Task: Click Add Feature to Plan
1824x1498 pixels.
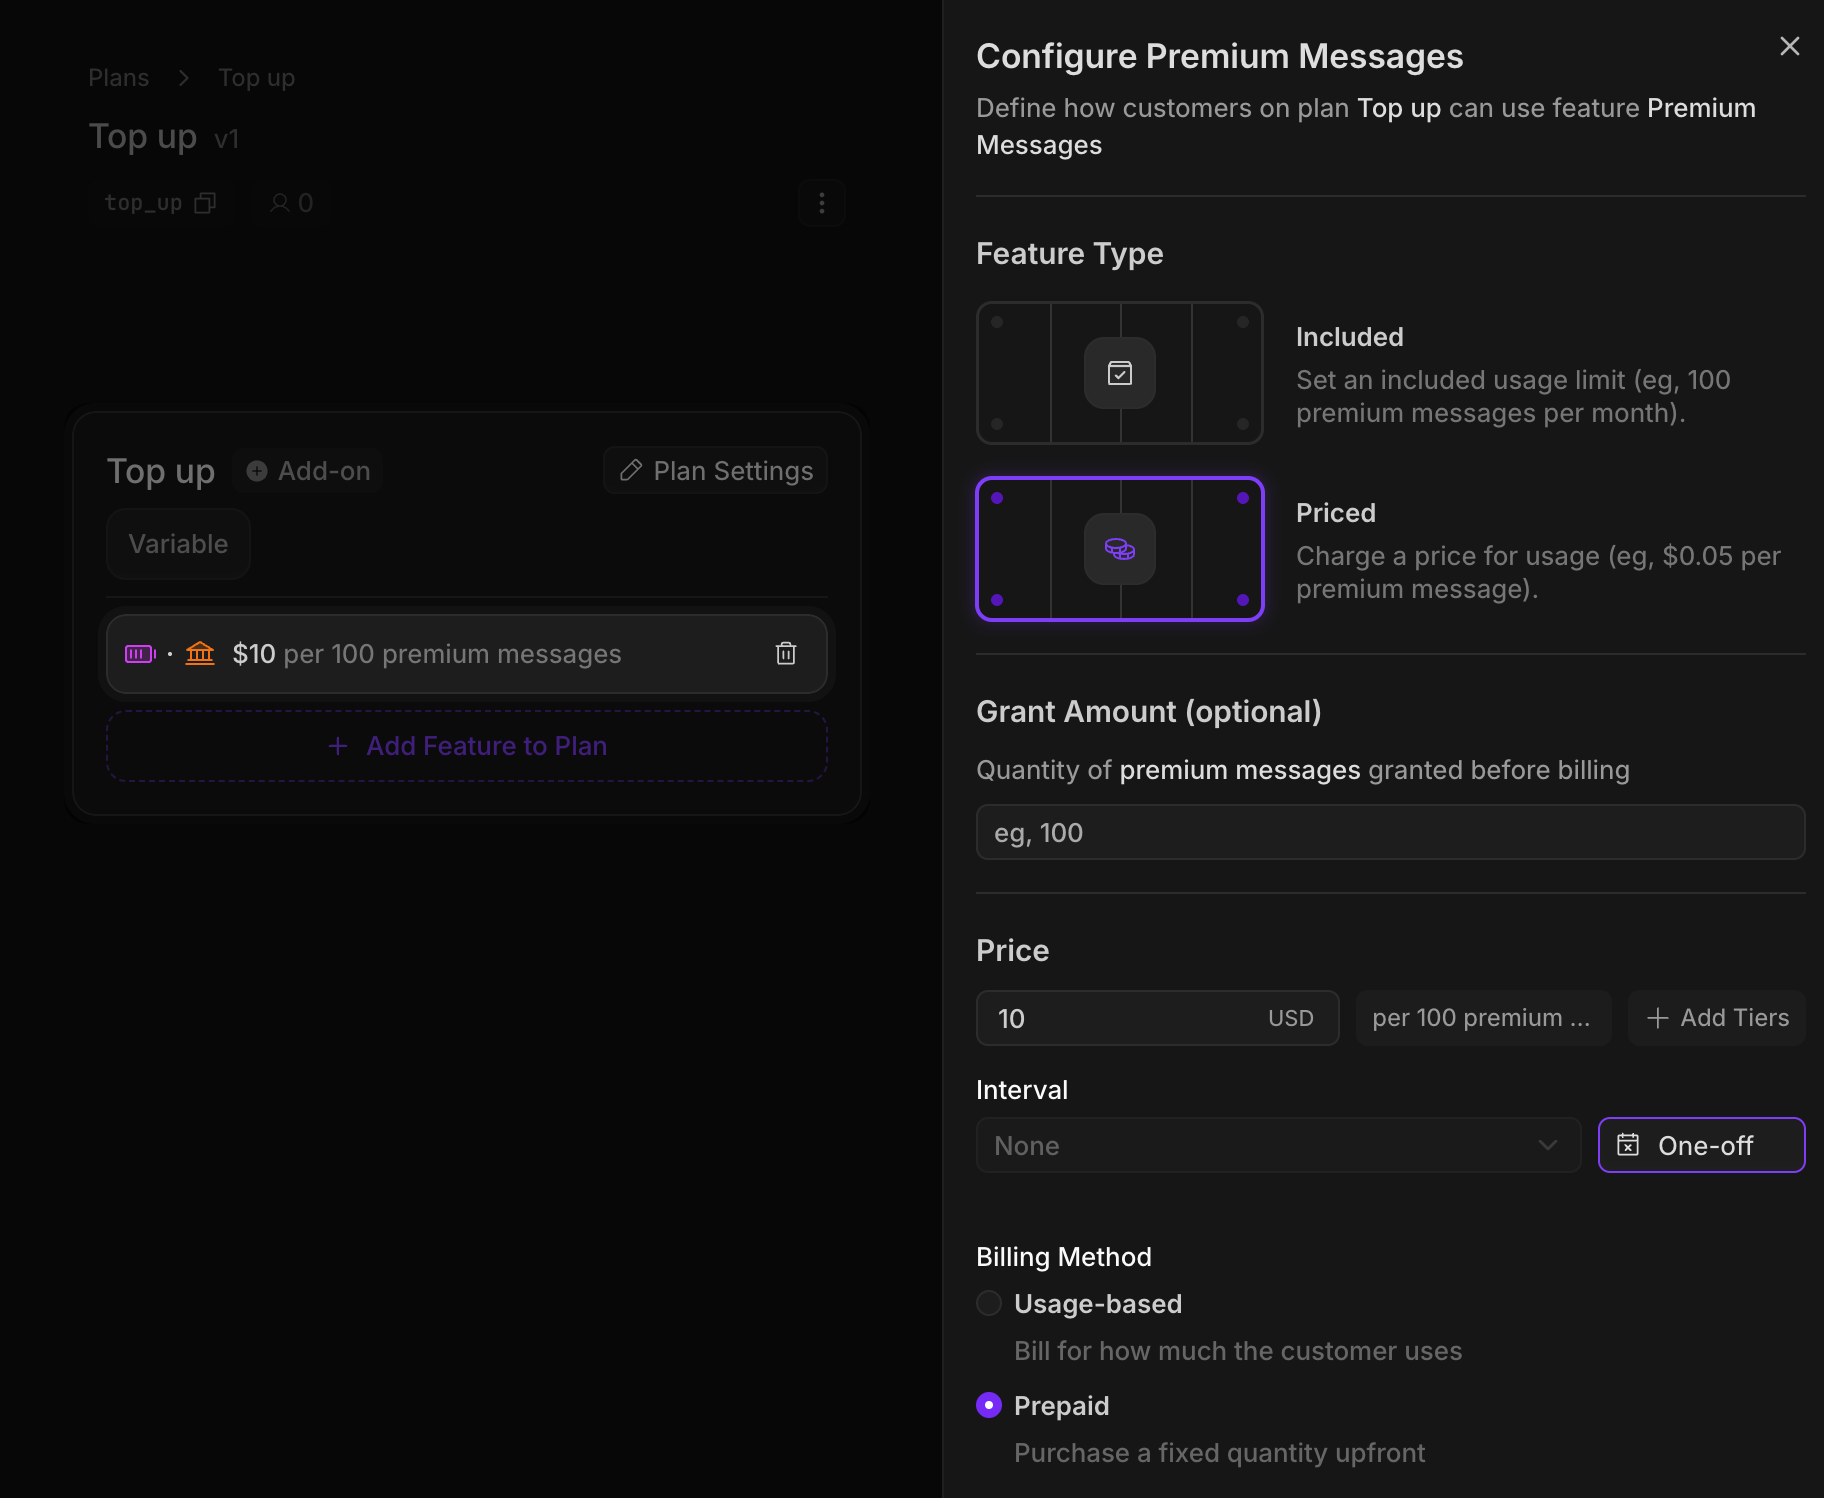Action: tap(467, 746)
